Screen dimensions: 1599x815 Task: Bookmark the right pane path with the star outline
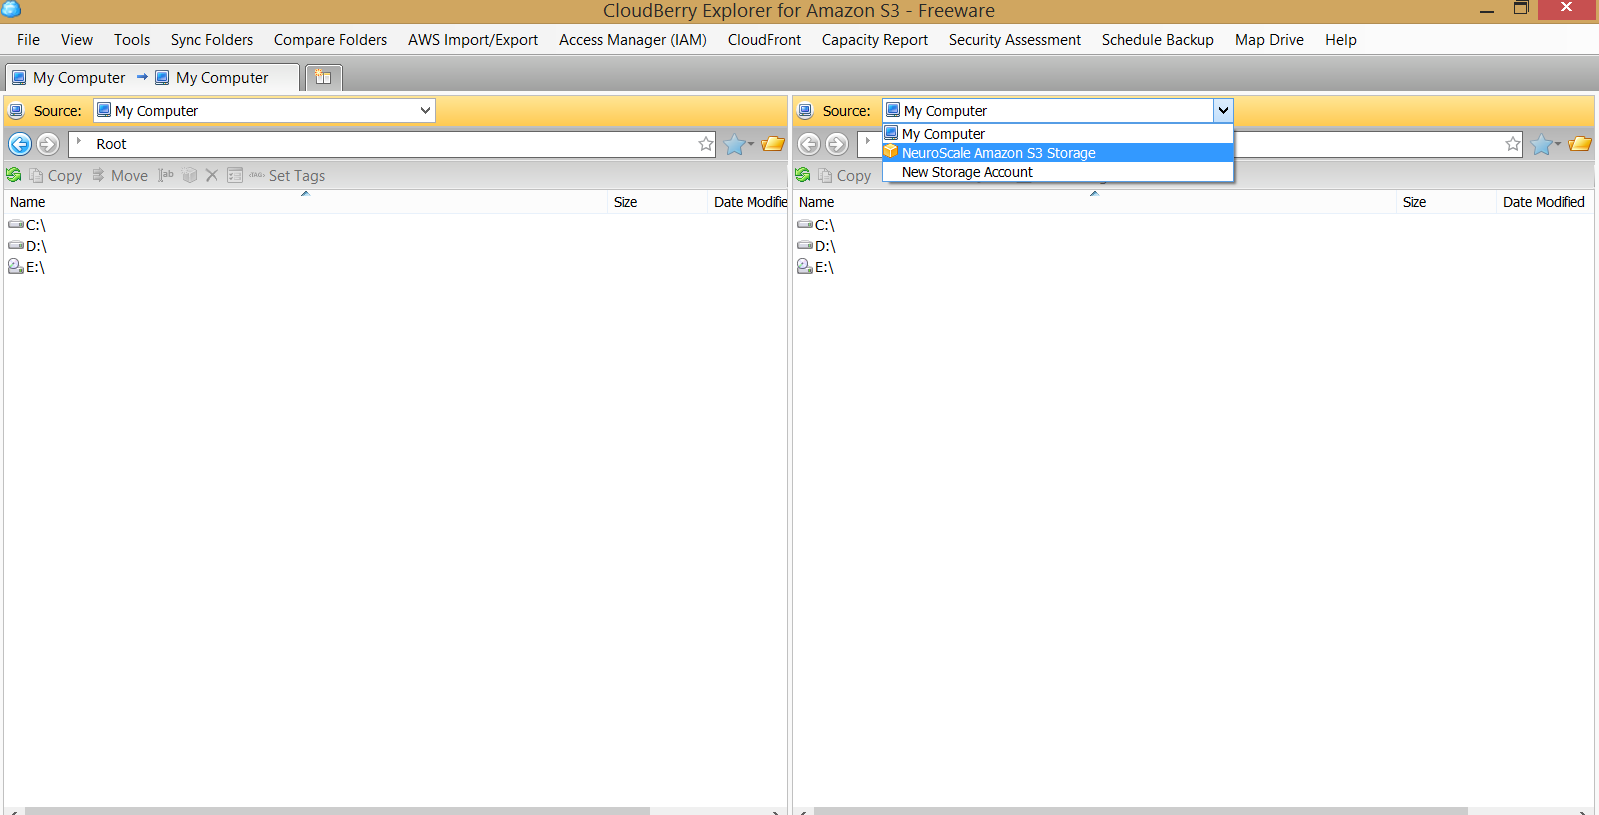click(1513, 144)
